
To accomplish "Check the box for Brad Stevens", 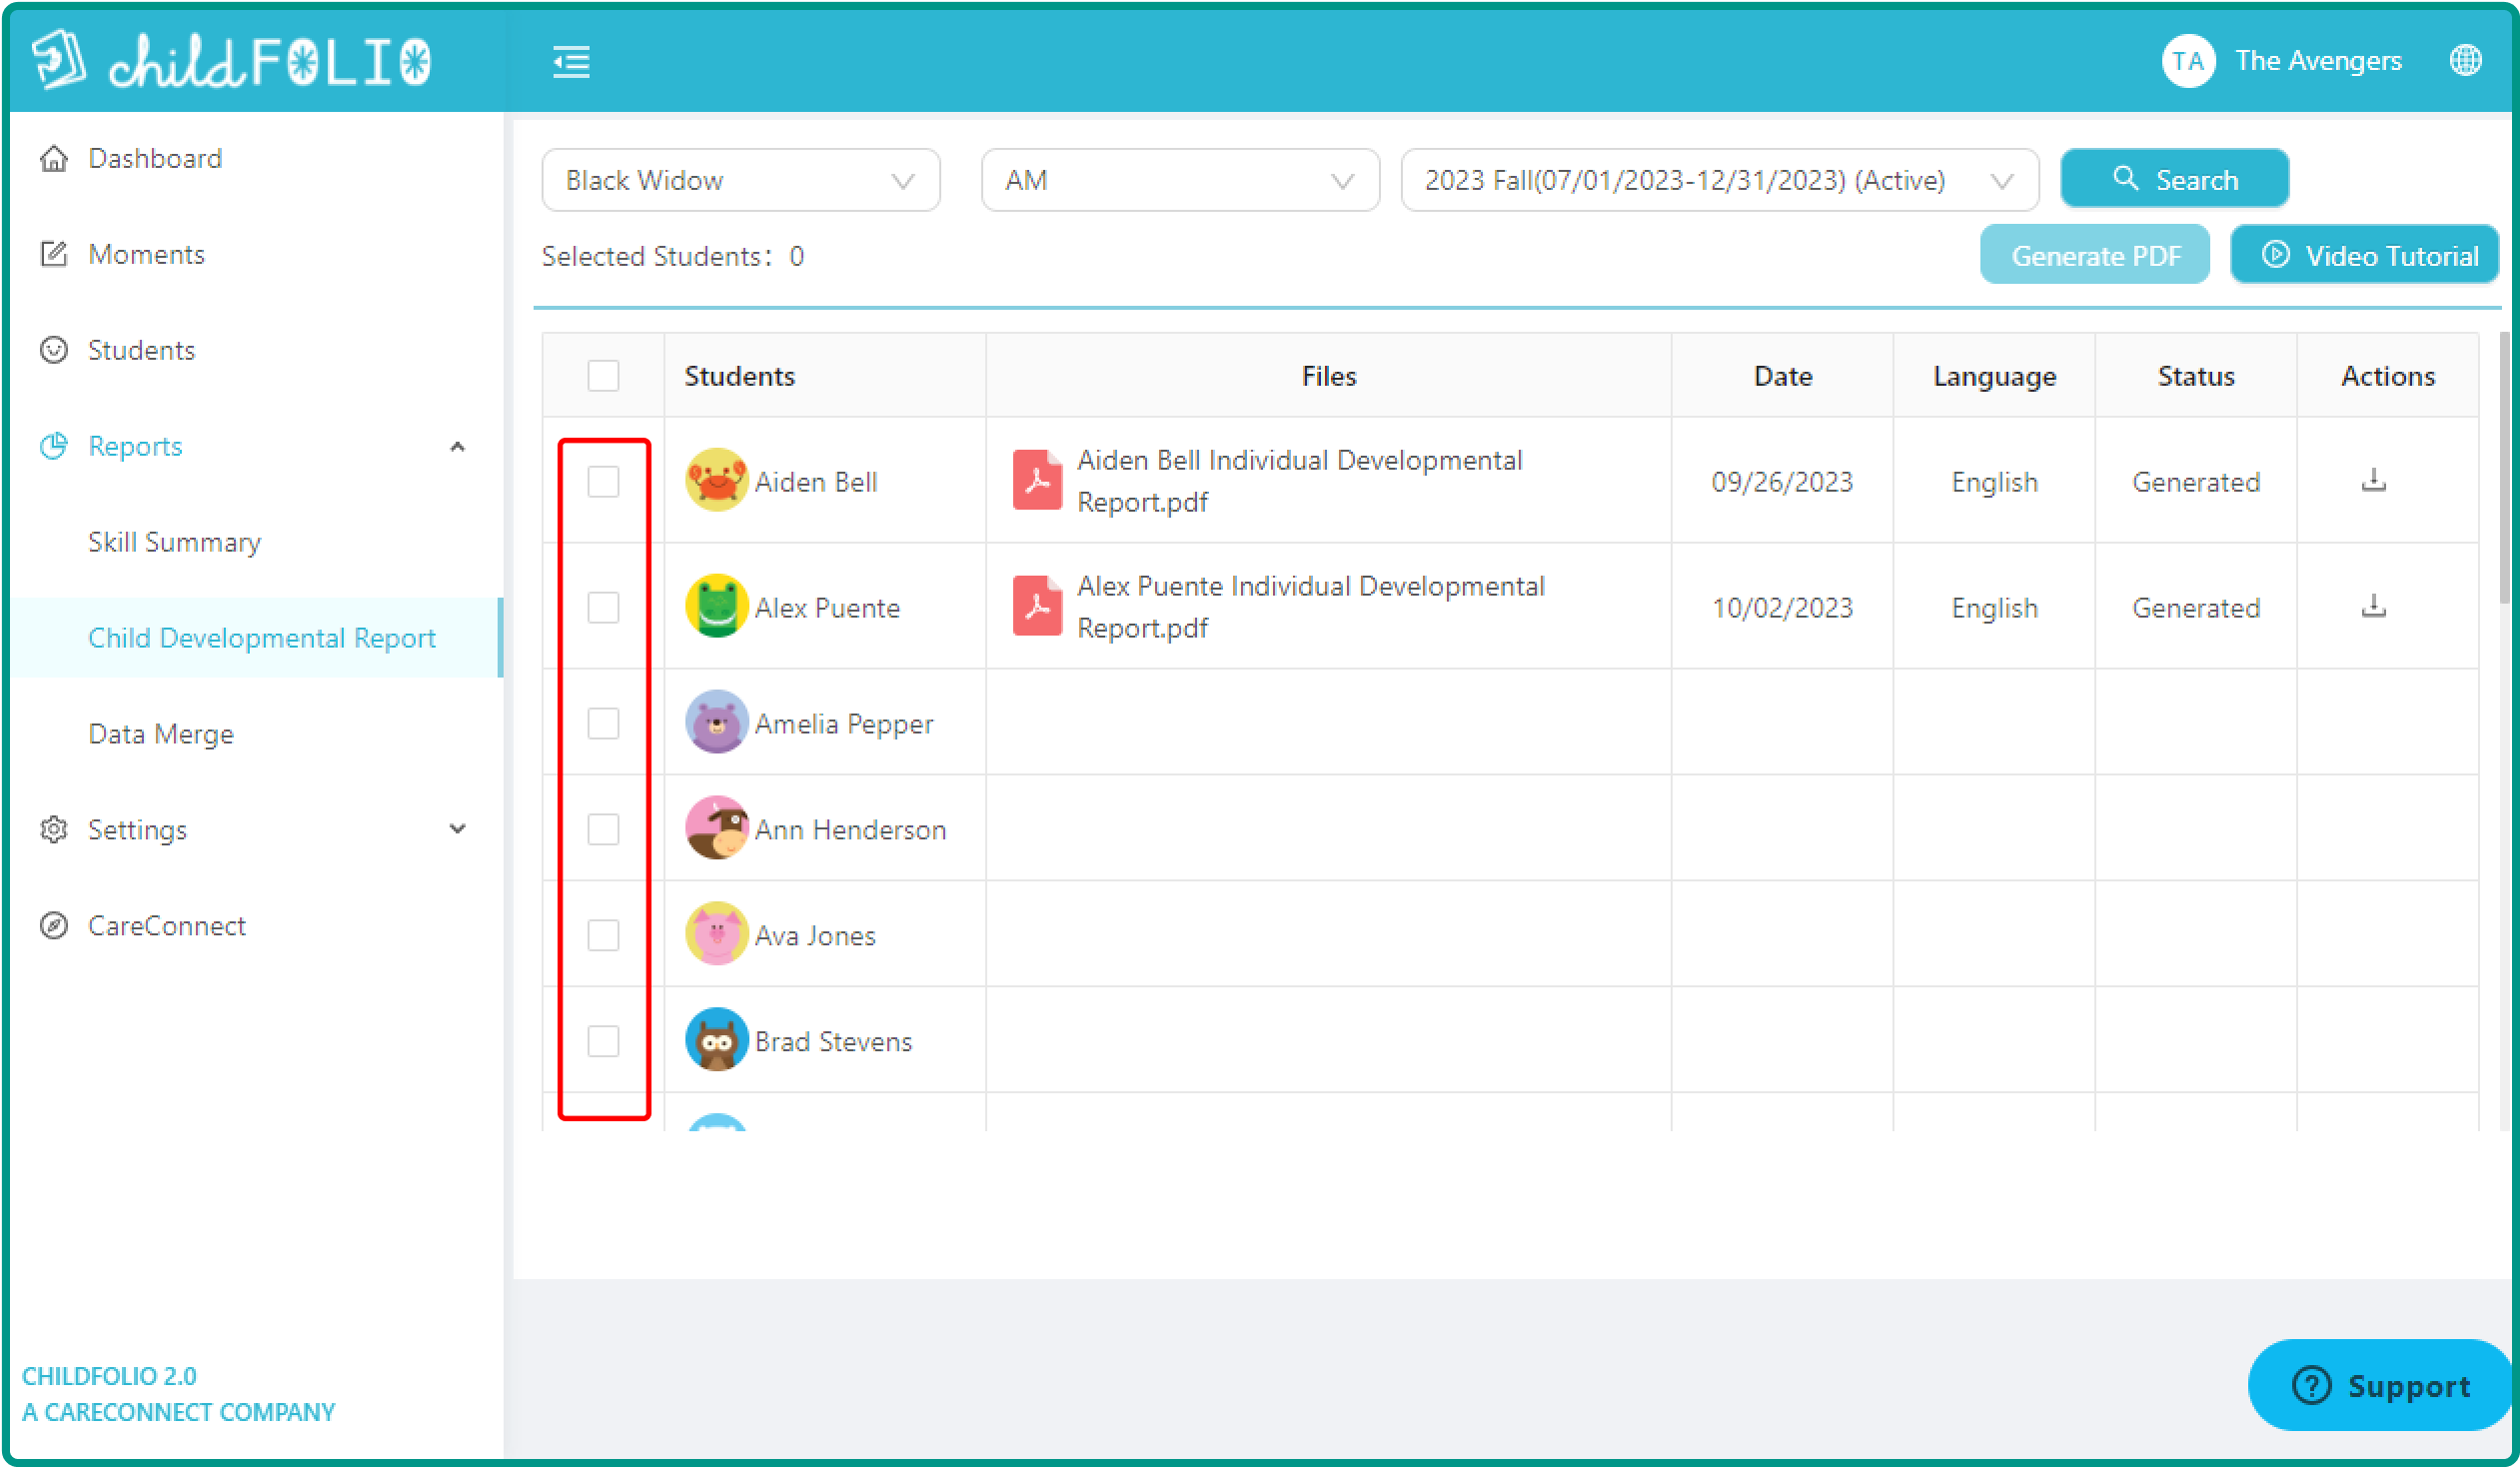I will click(x=603, y=1042).
